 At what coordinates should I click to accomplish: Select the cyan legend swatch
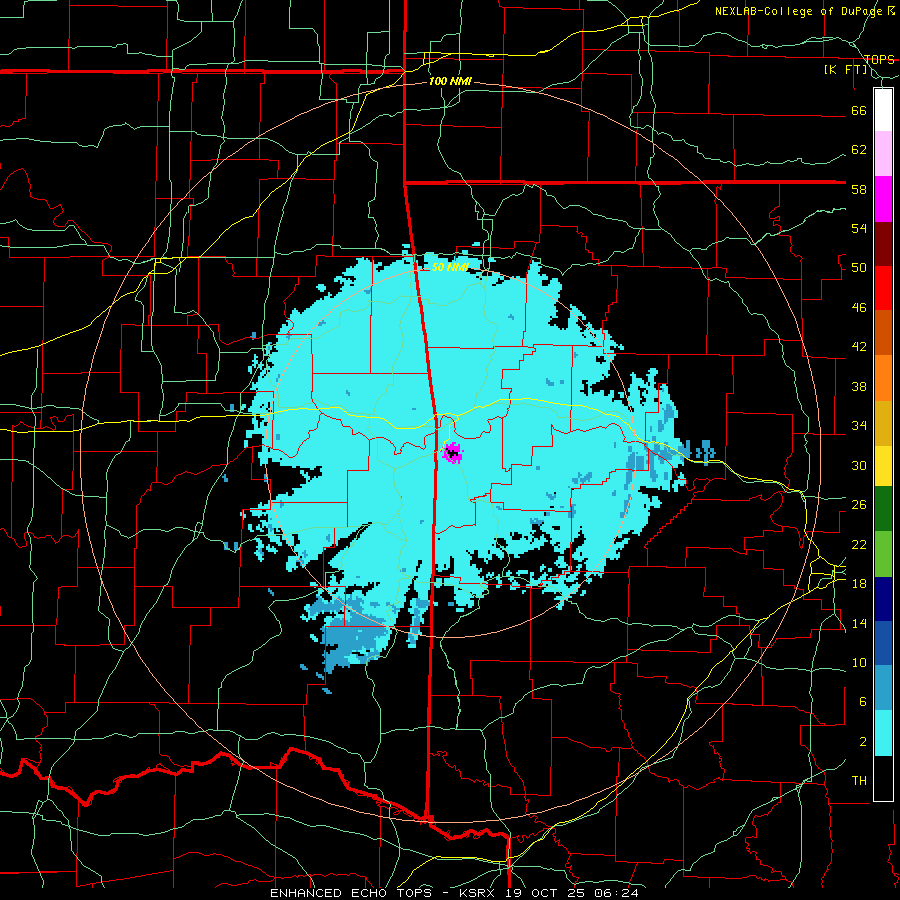point(883,733)
